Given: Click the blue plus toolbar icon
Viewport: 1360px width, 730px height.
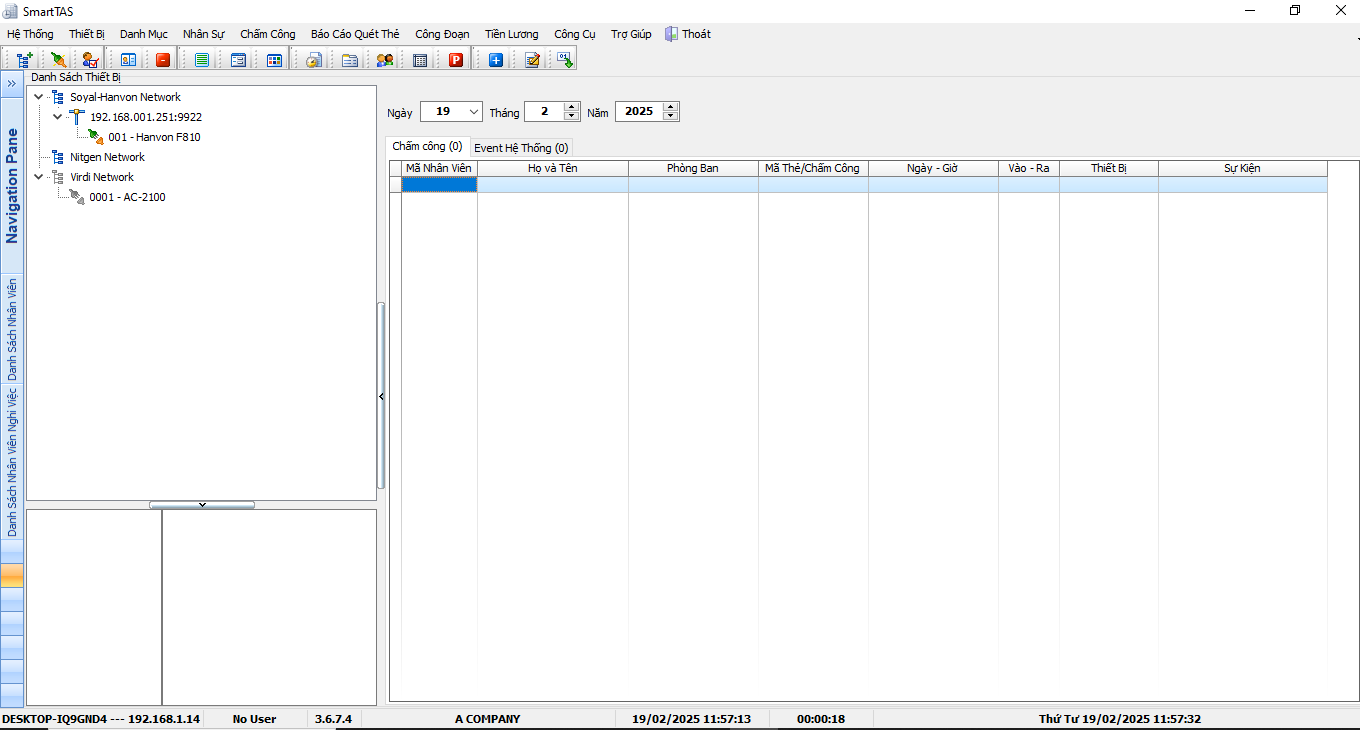Looking at the screenshot, I should pos(496,60).
